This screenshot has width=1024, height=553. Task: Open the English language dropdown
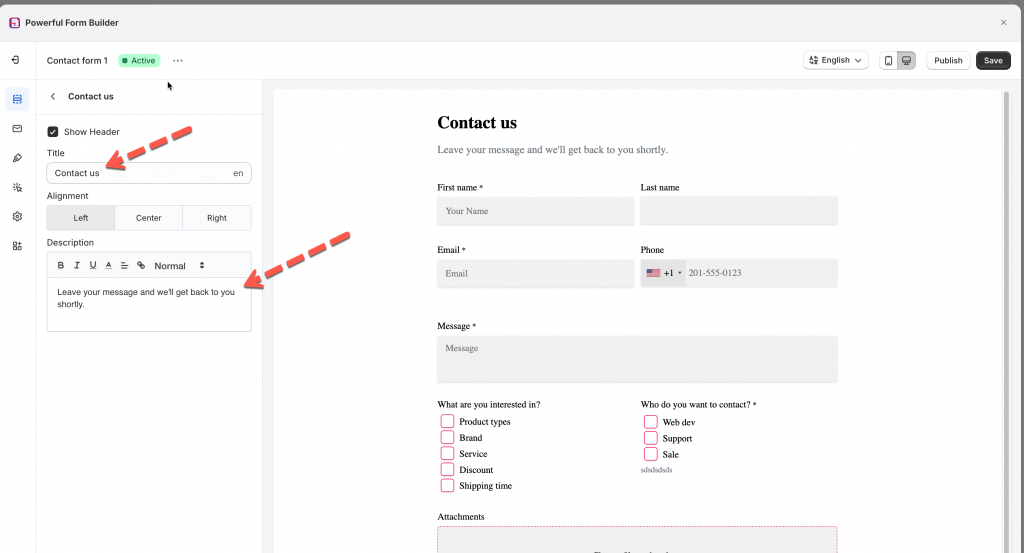[835, 61]
